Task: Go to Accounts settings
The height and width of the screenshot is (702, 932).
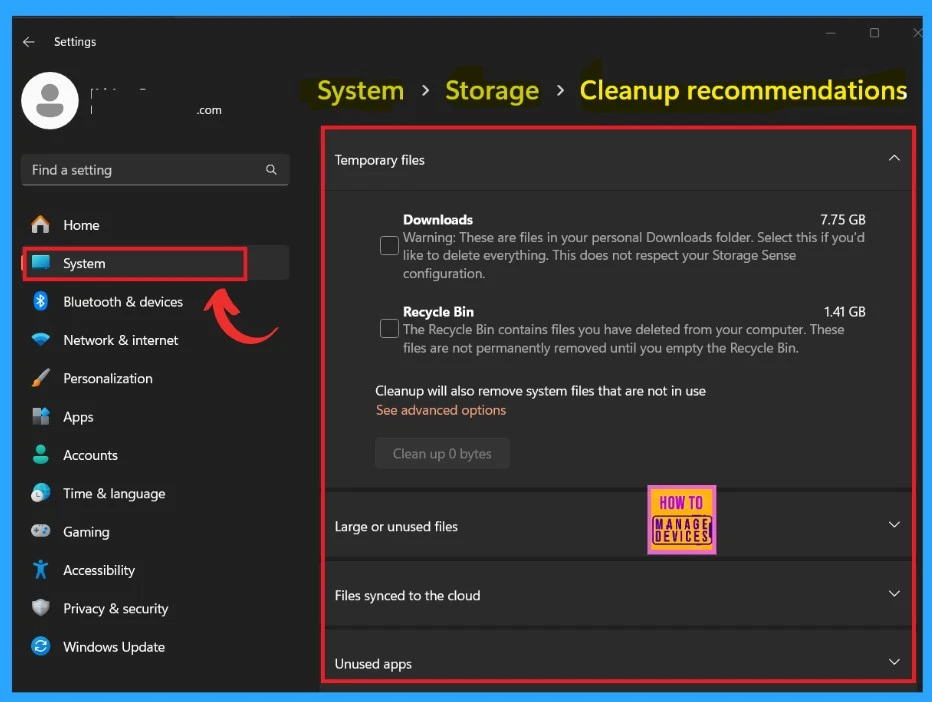Action: (155, 455)
